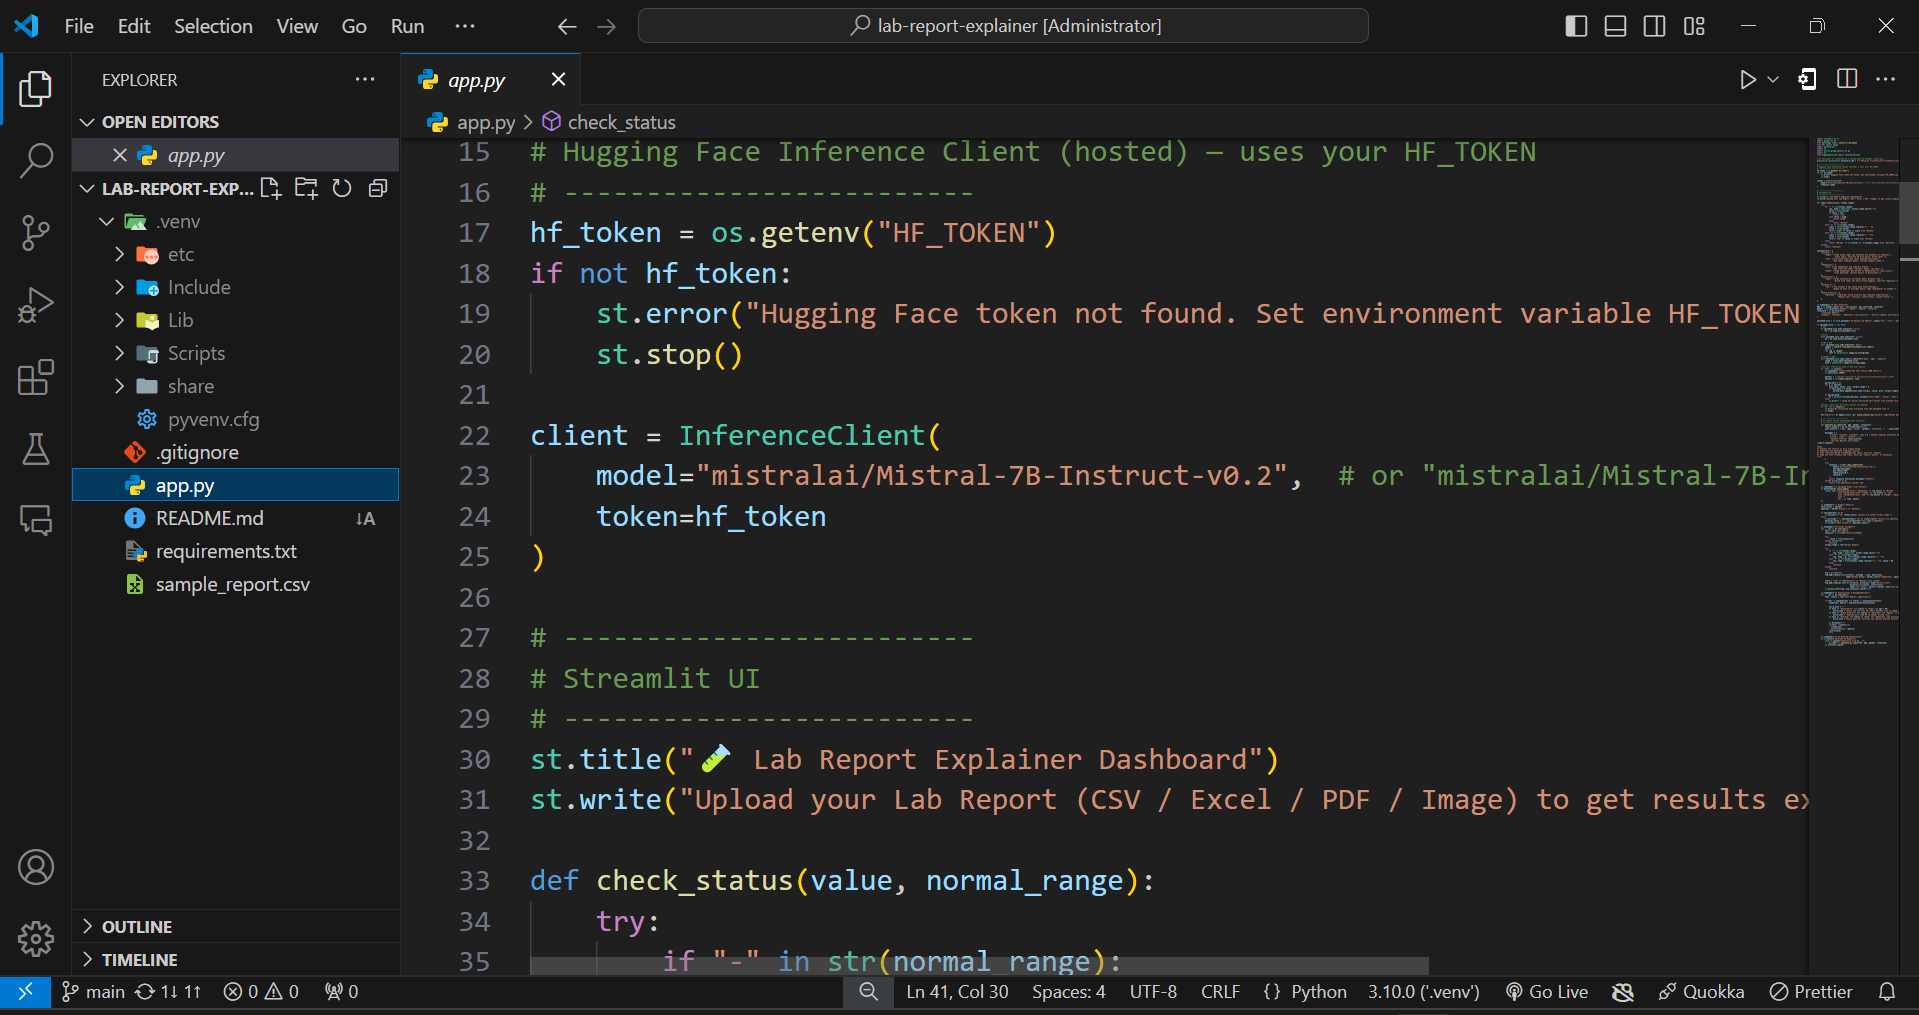Viewport: 1919px width, 1015px height.
Task: Open the Extensions view
Action: click(36, 377)
